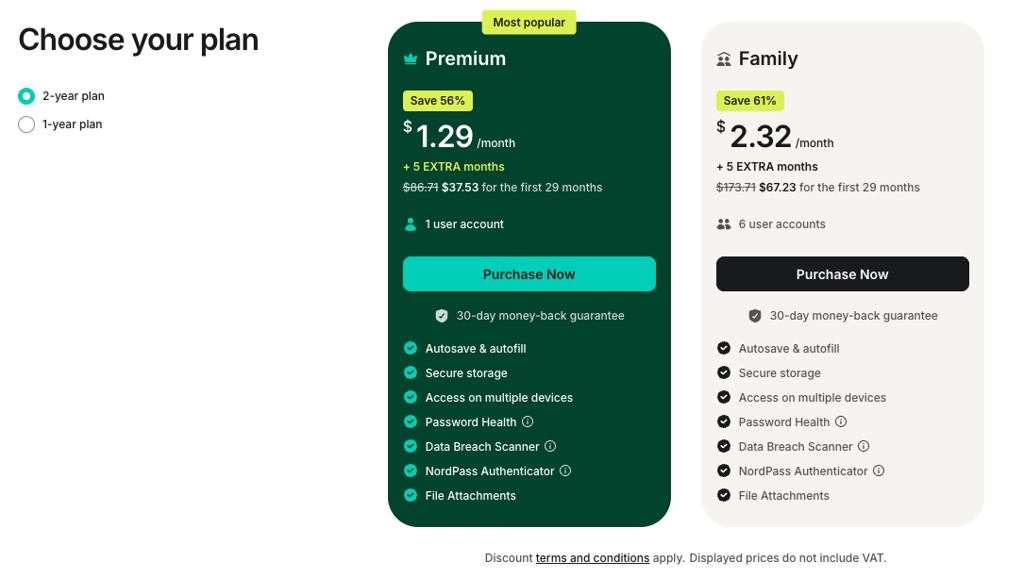Image resolution: width=1024 pixels, height=578 pixels.
Task: Open the terms and conditions link
Action: click(x=592, y=558)
